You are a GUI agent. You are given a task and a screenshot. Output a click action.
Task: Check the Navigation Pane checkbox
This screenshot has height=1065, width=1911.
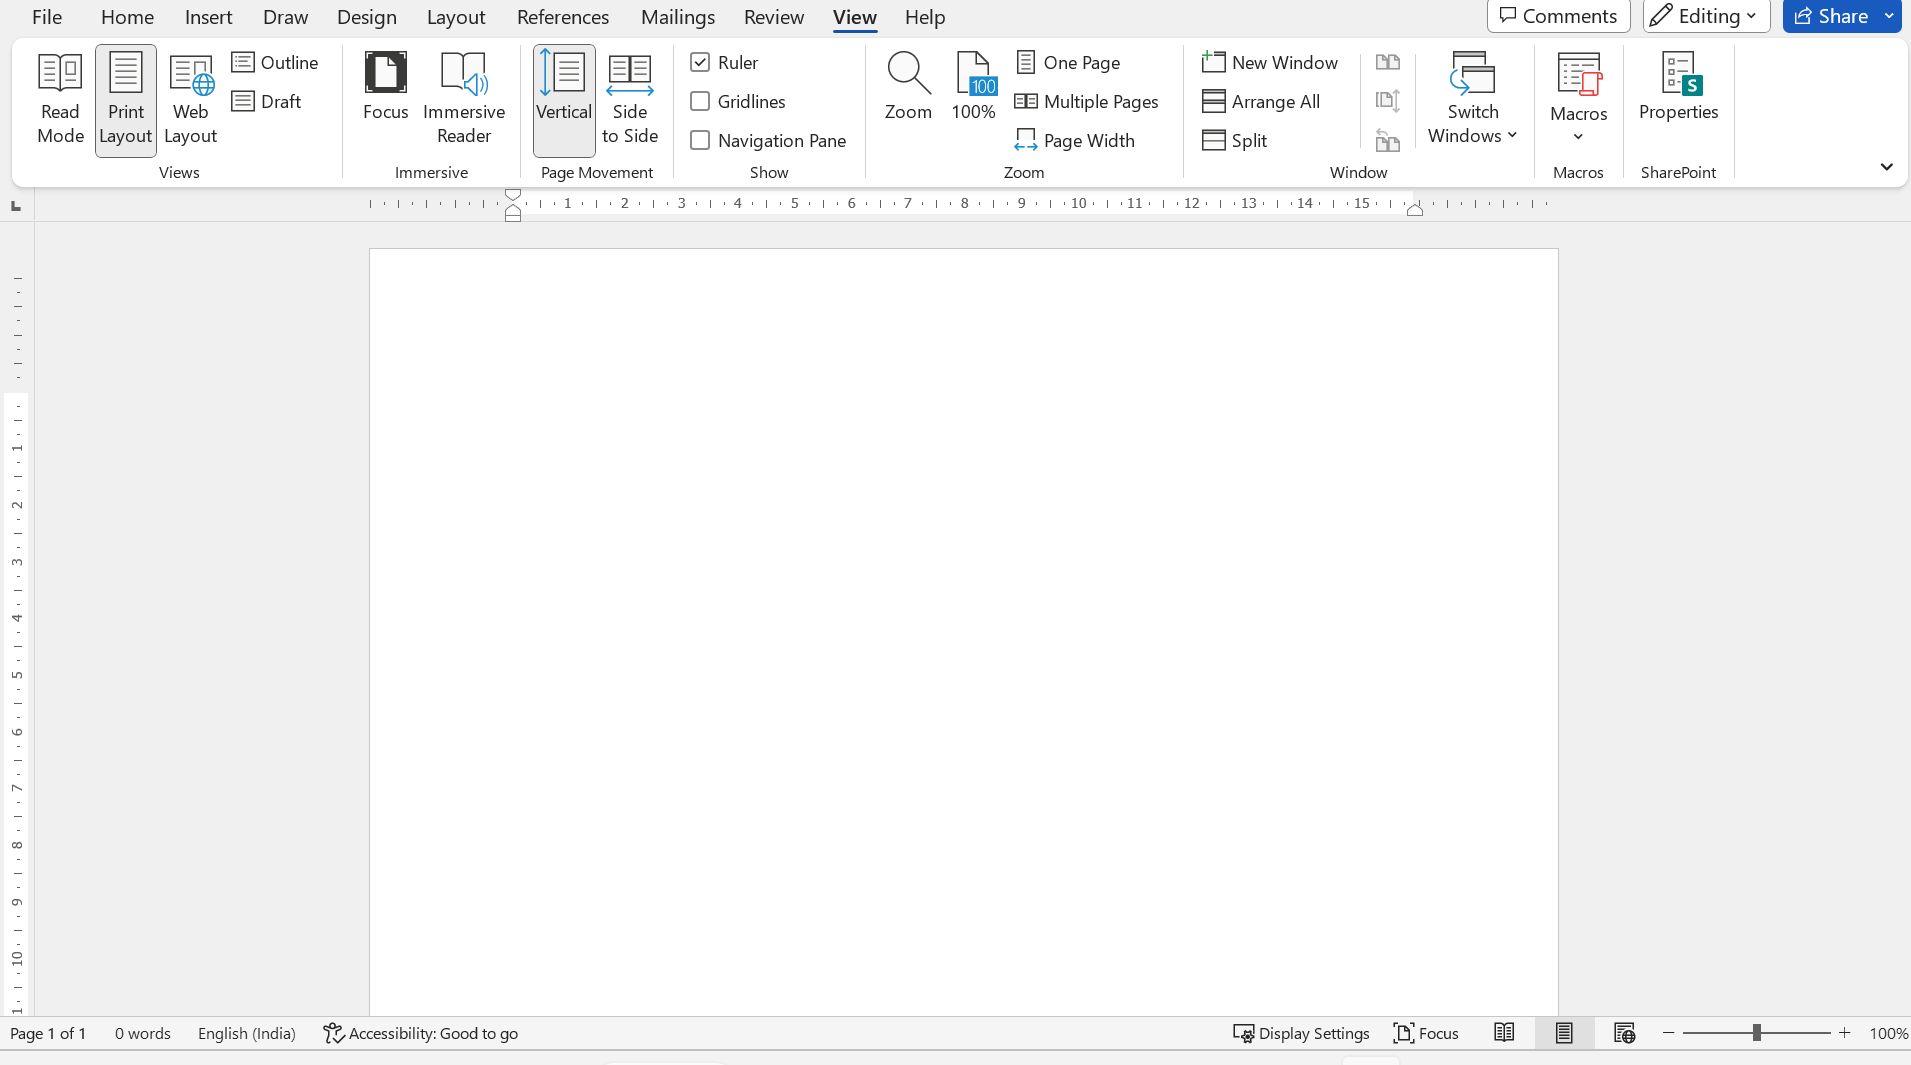(700, 140)
